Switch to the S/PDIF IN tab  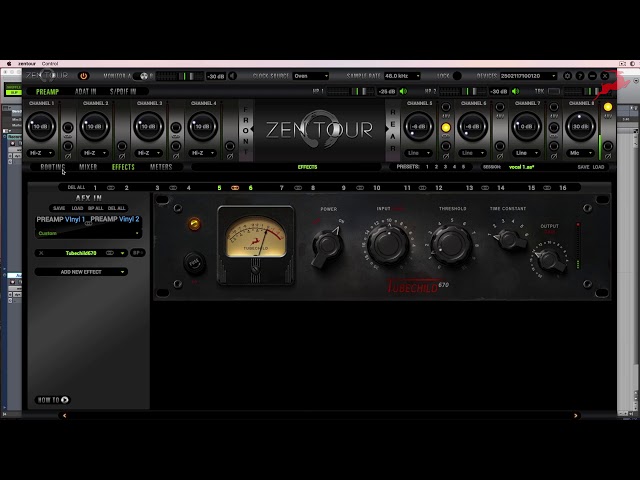(x=123, y=91)
